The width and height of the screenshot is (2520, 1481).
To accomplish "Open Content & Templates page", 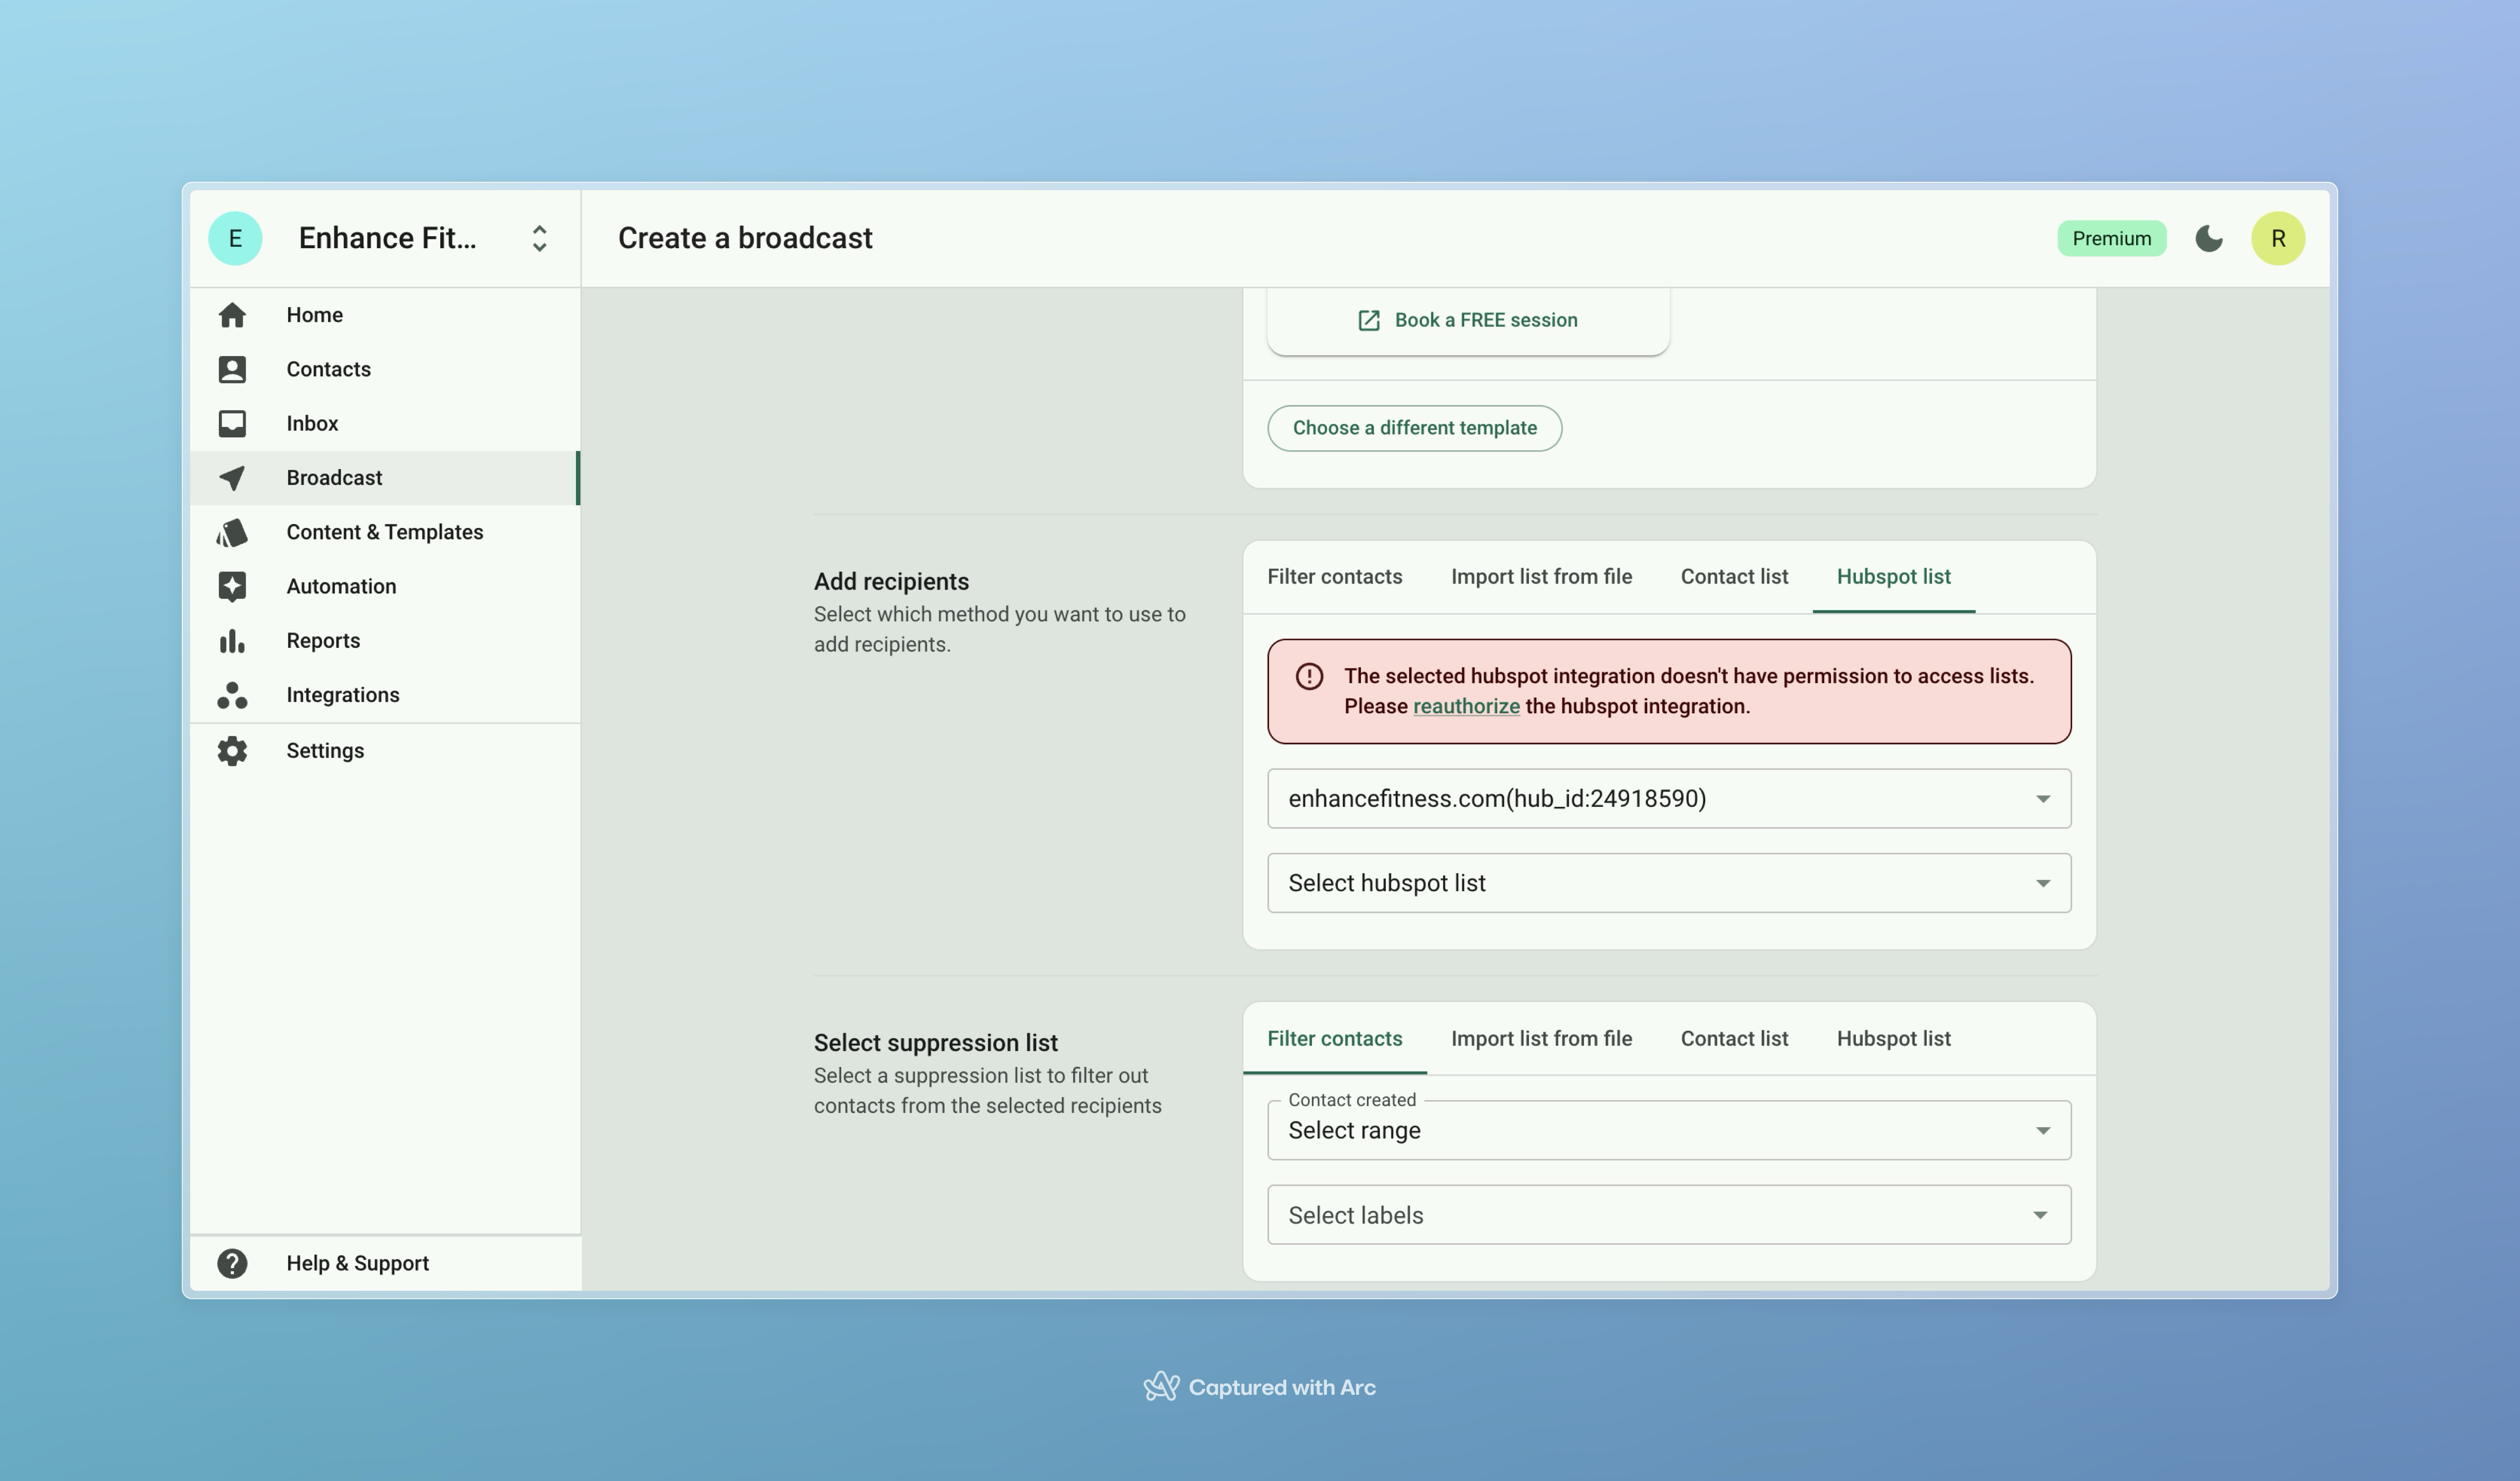I will [385, 532].
